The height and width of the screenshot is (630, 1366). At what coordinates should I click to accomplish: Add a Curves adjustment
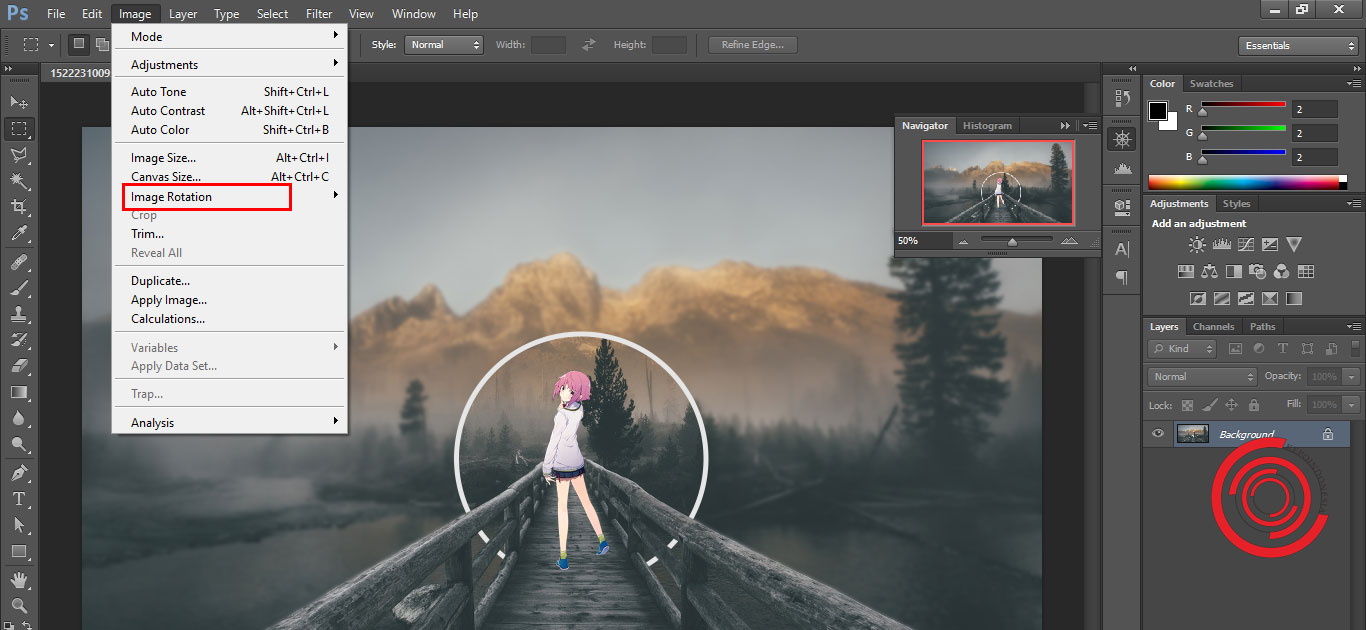pos(1246,244)
